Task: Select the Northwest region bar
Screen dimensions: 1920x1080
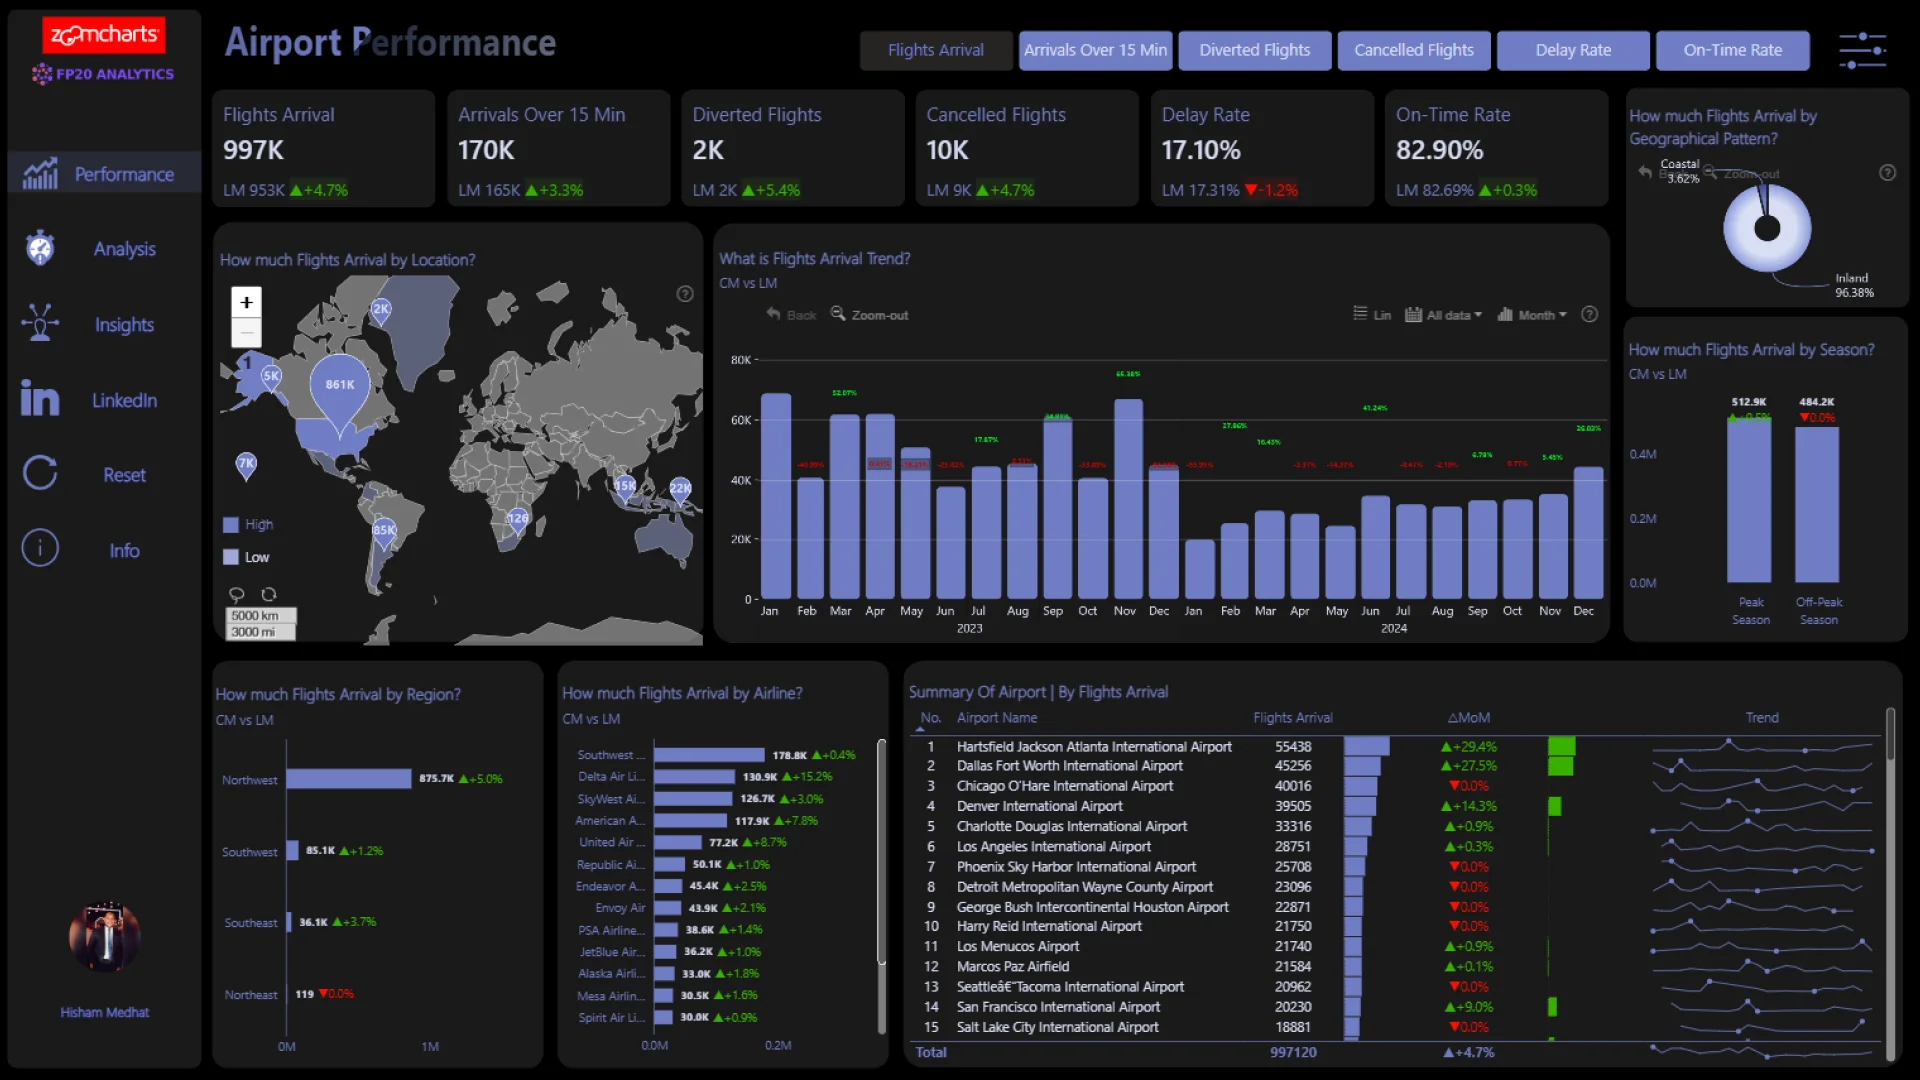Action: tap(349, 779)
